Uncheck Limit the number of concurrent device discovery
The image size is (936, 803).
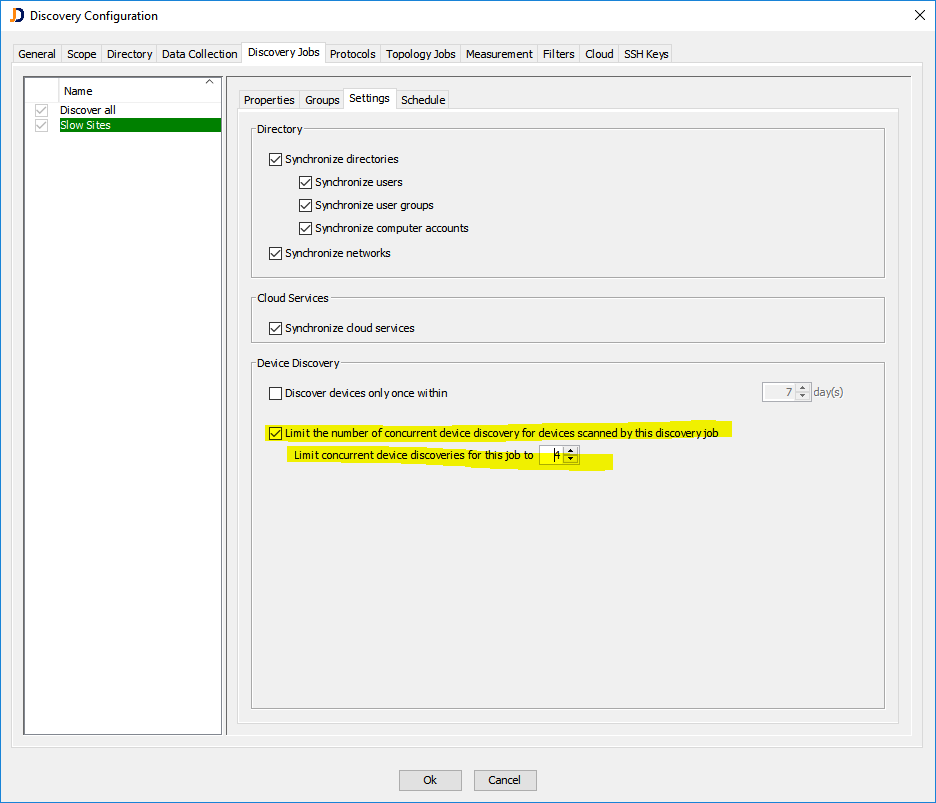tap(275, 432)
